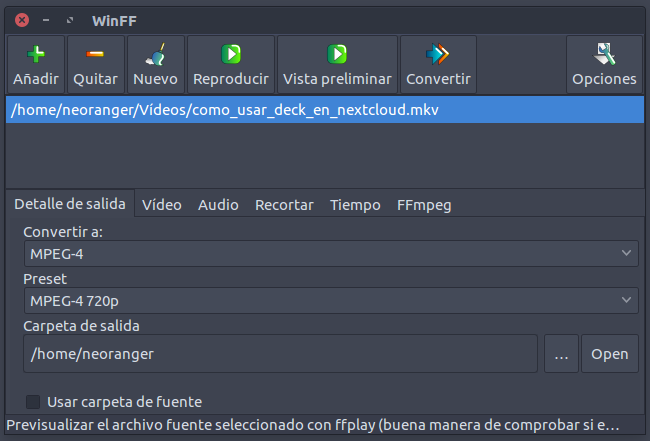Image resolution: width=650 pixels, height=441 pixels.
Task: Select the FFmpeg tab
Action: (424, 204)
